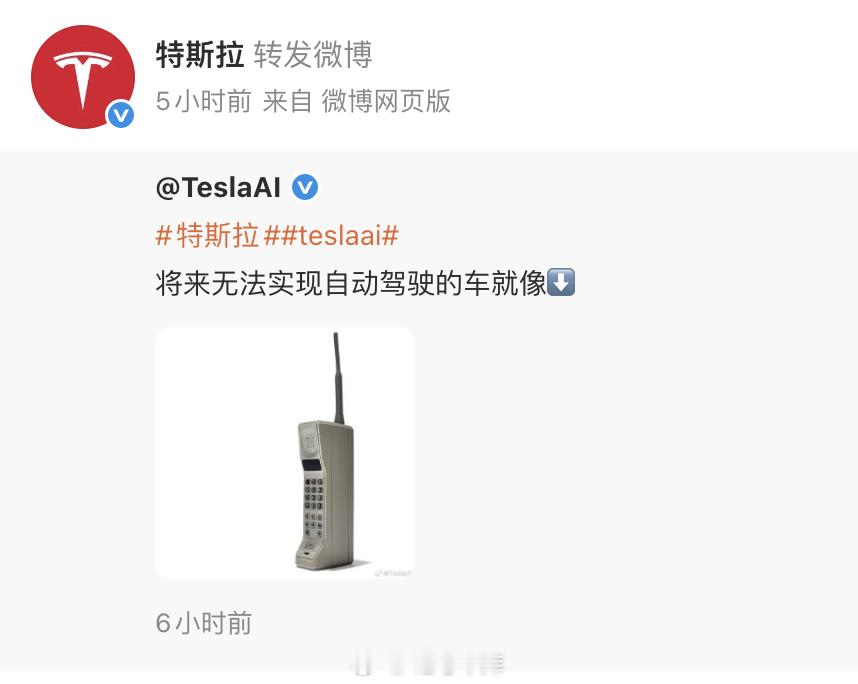Click the blurred watermark at the bottom

pos(428,662)
